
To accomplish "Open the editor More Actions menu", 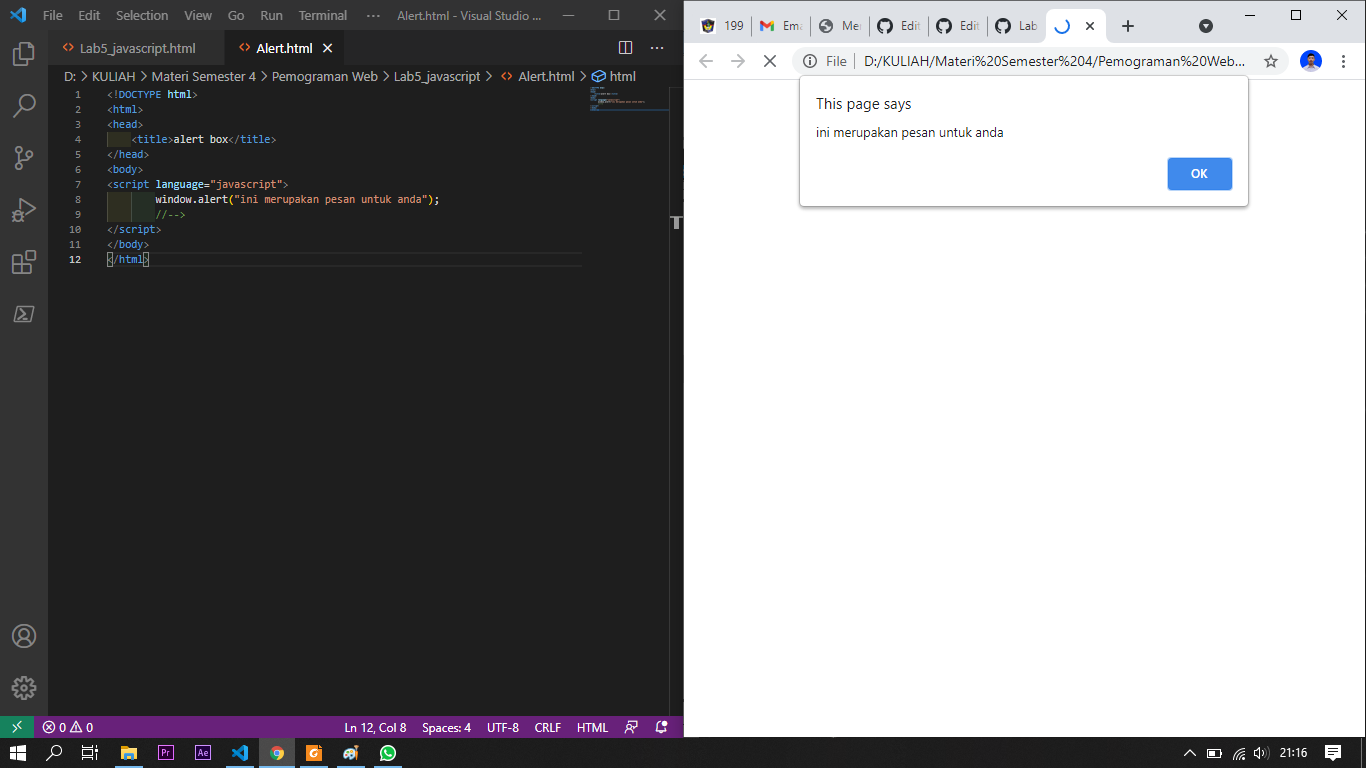I will [x=657, y=47].
